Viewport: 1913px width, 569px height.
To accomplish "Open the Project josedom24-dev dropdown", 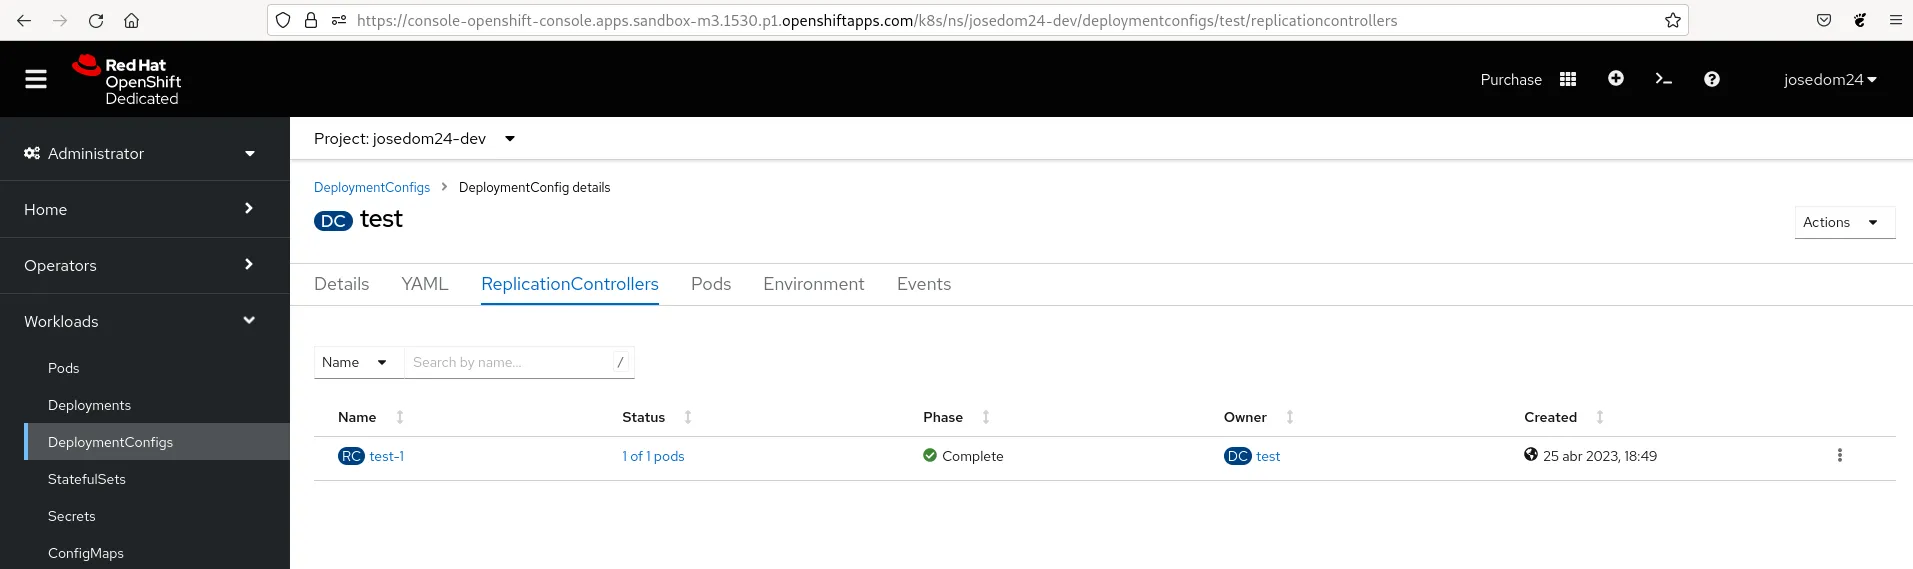I will tap(414, 139).
